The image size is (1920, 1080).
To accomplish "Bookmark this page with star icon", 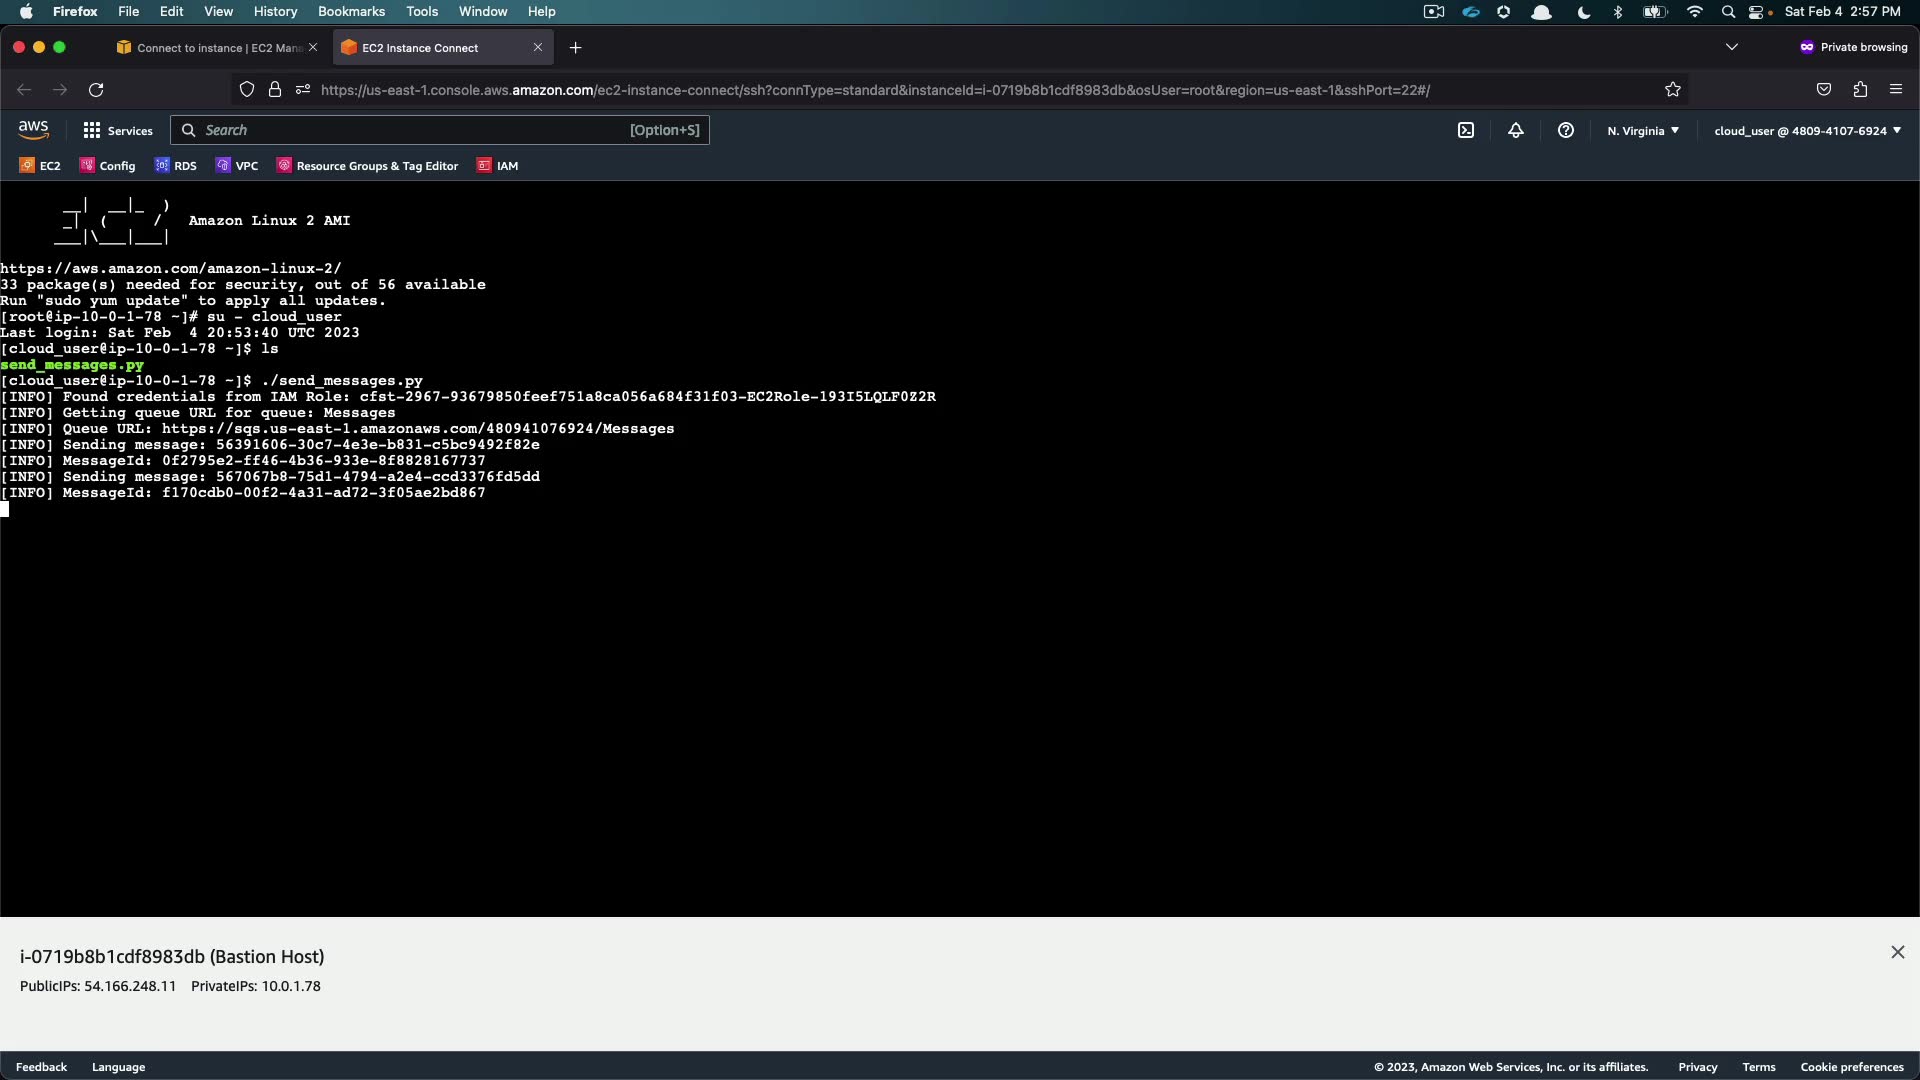I will pyautogui.click(x=1673, y=90).
